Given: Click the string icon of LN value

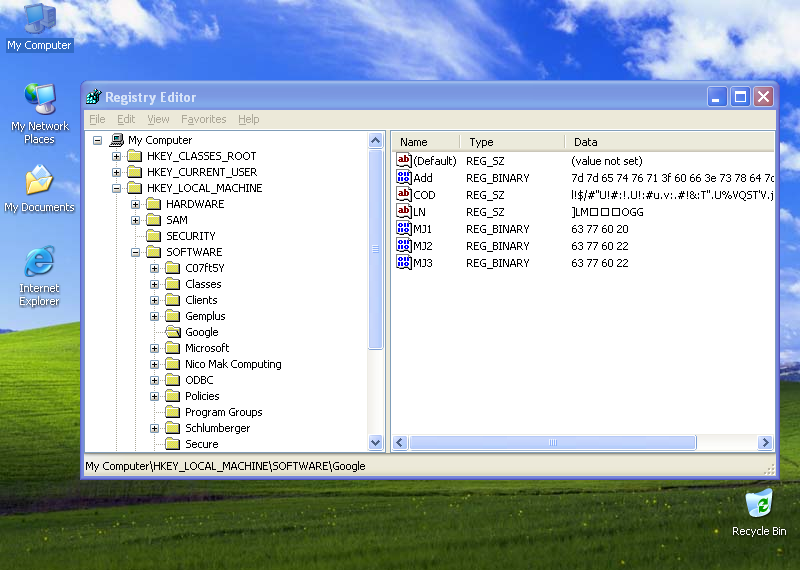Looking at the screenshot, I should [404, 211].
